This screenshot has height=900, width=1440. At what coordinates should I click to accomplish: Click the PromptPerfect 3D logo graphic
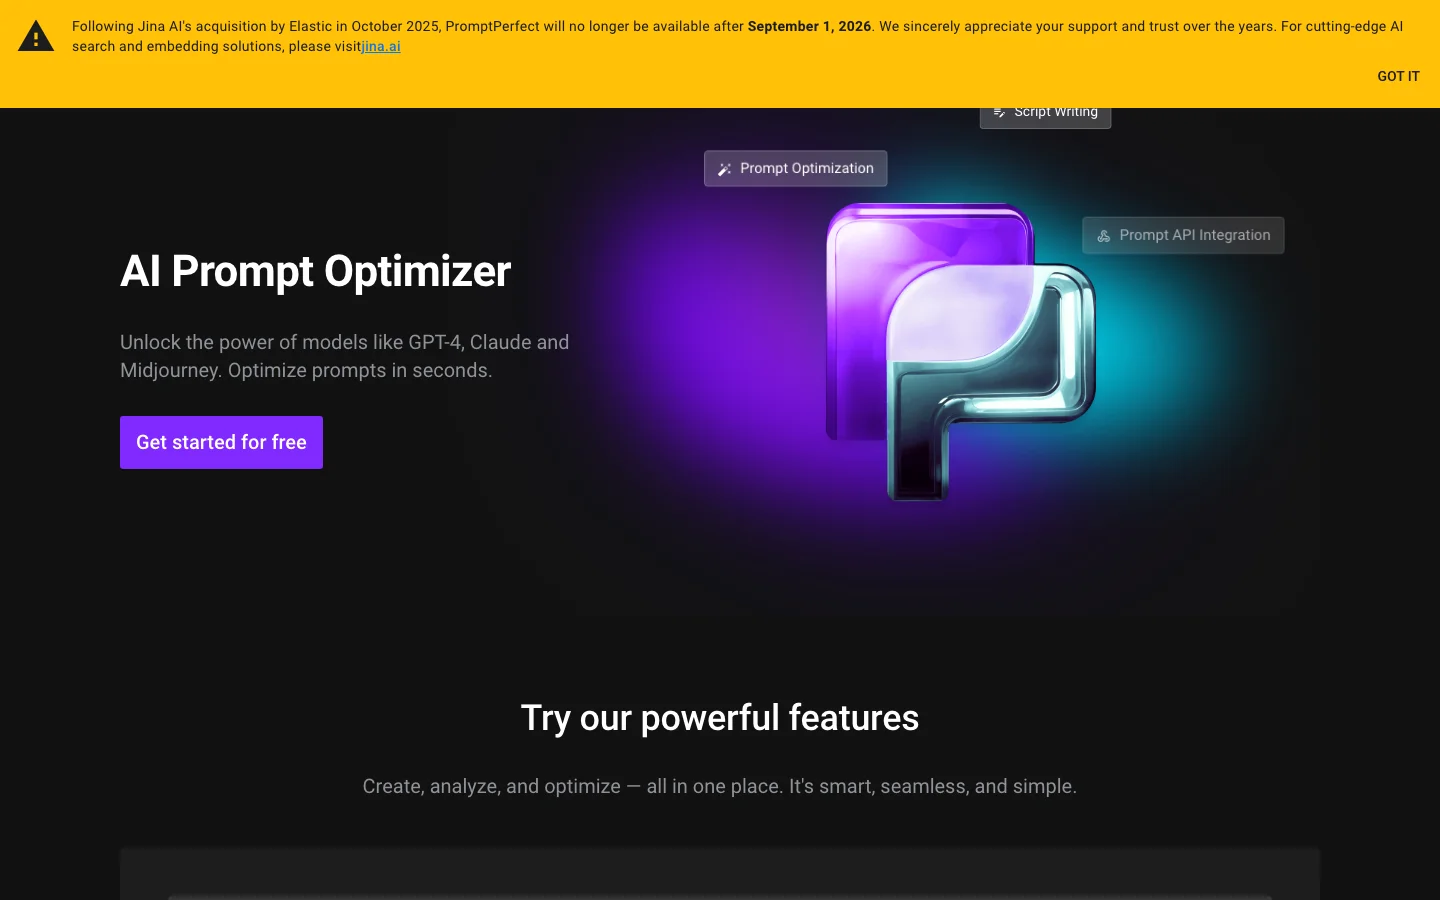(x=960, y=351)
